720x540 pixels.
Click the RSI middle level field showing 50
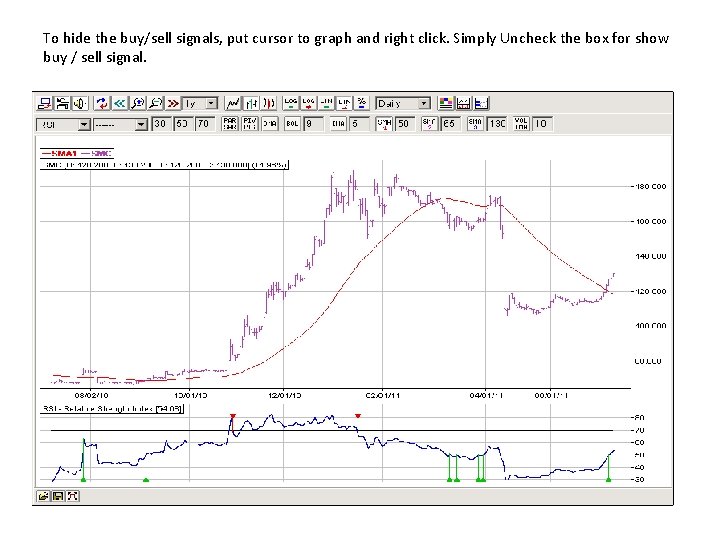tap(183, 124)
